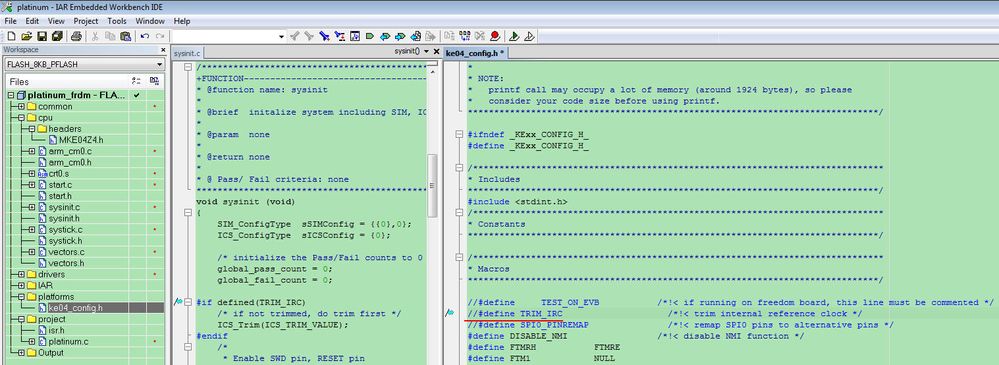Jump to next bookmark icon
The image size is (999, 365).
pyautogui.click(x=400, y=36)
